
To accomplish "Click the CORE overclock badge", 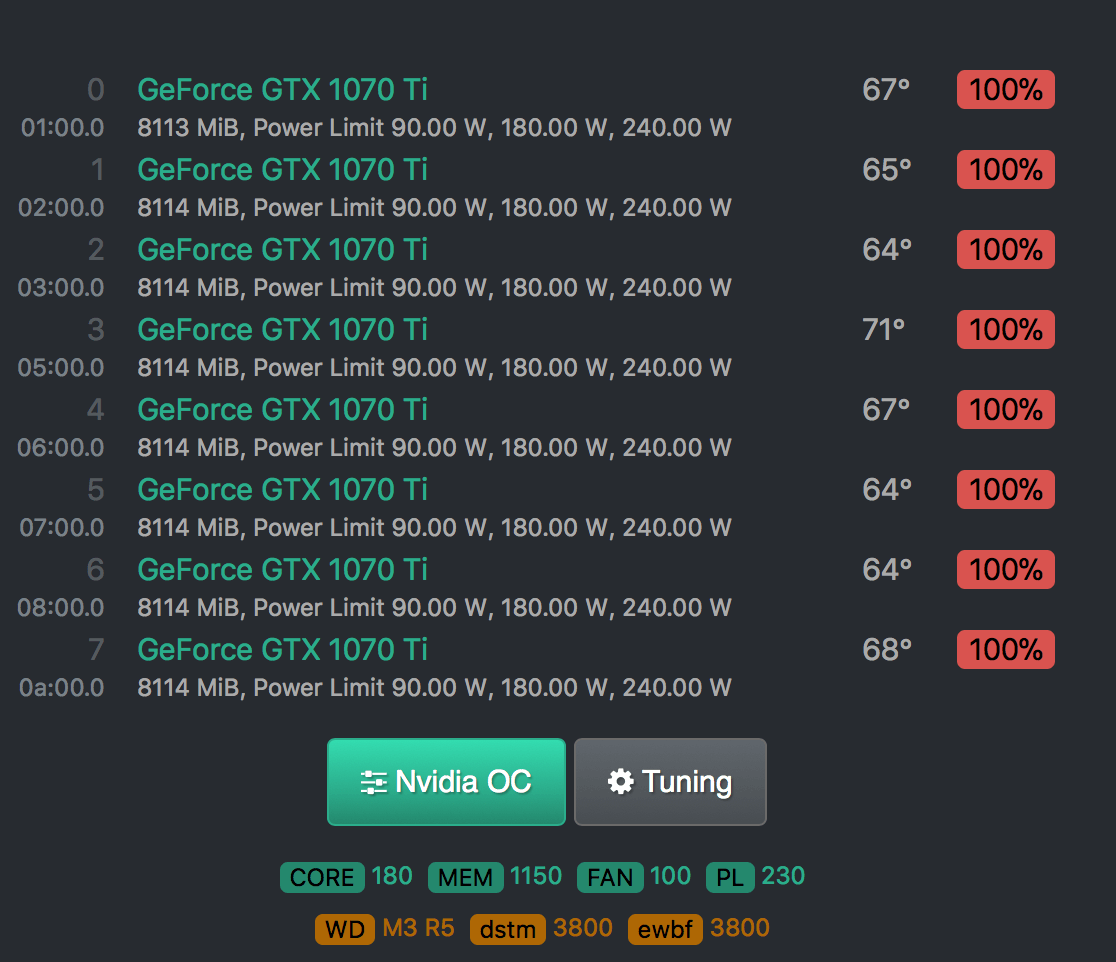I will pos(322,878).
